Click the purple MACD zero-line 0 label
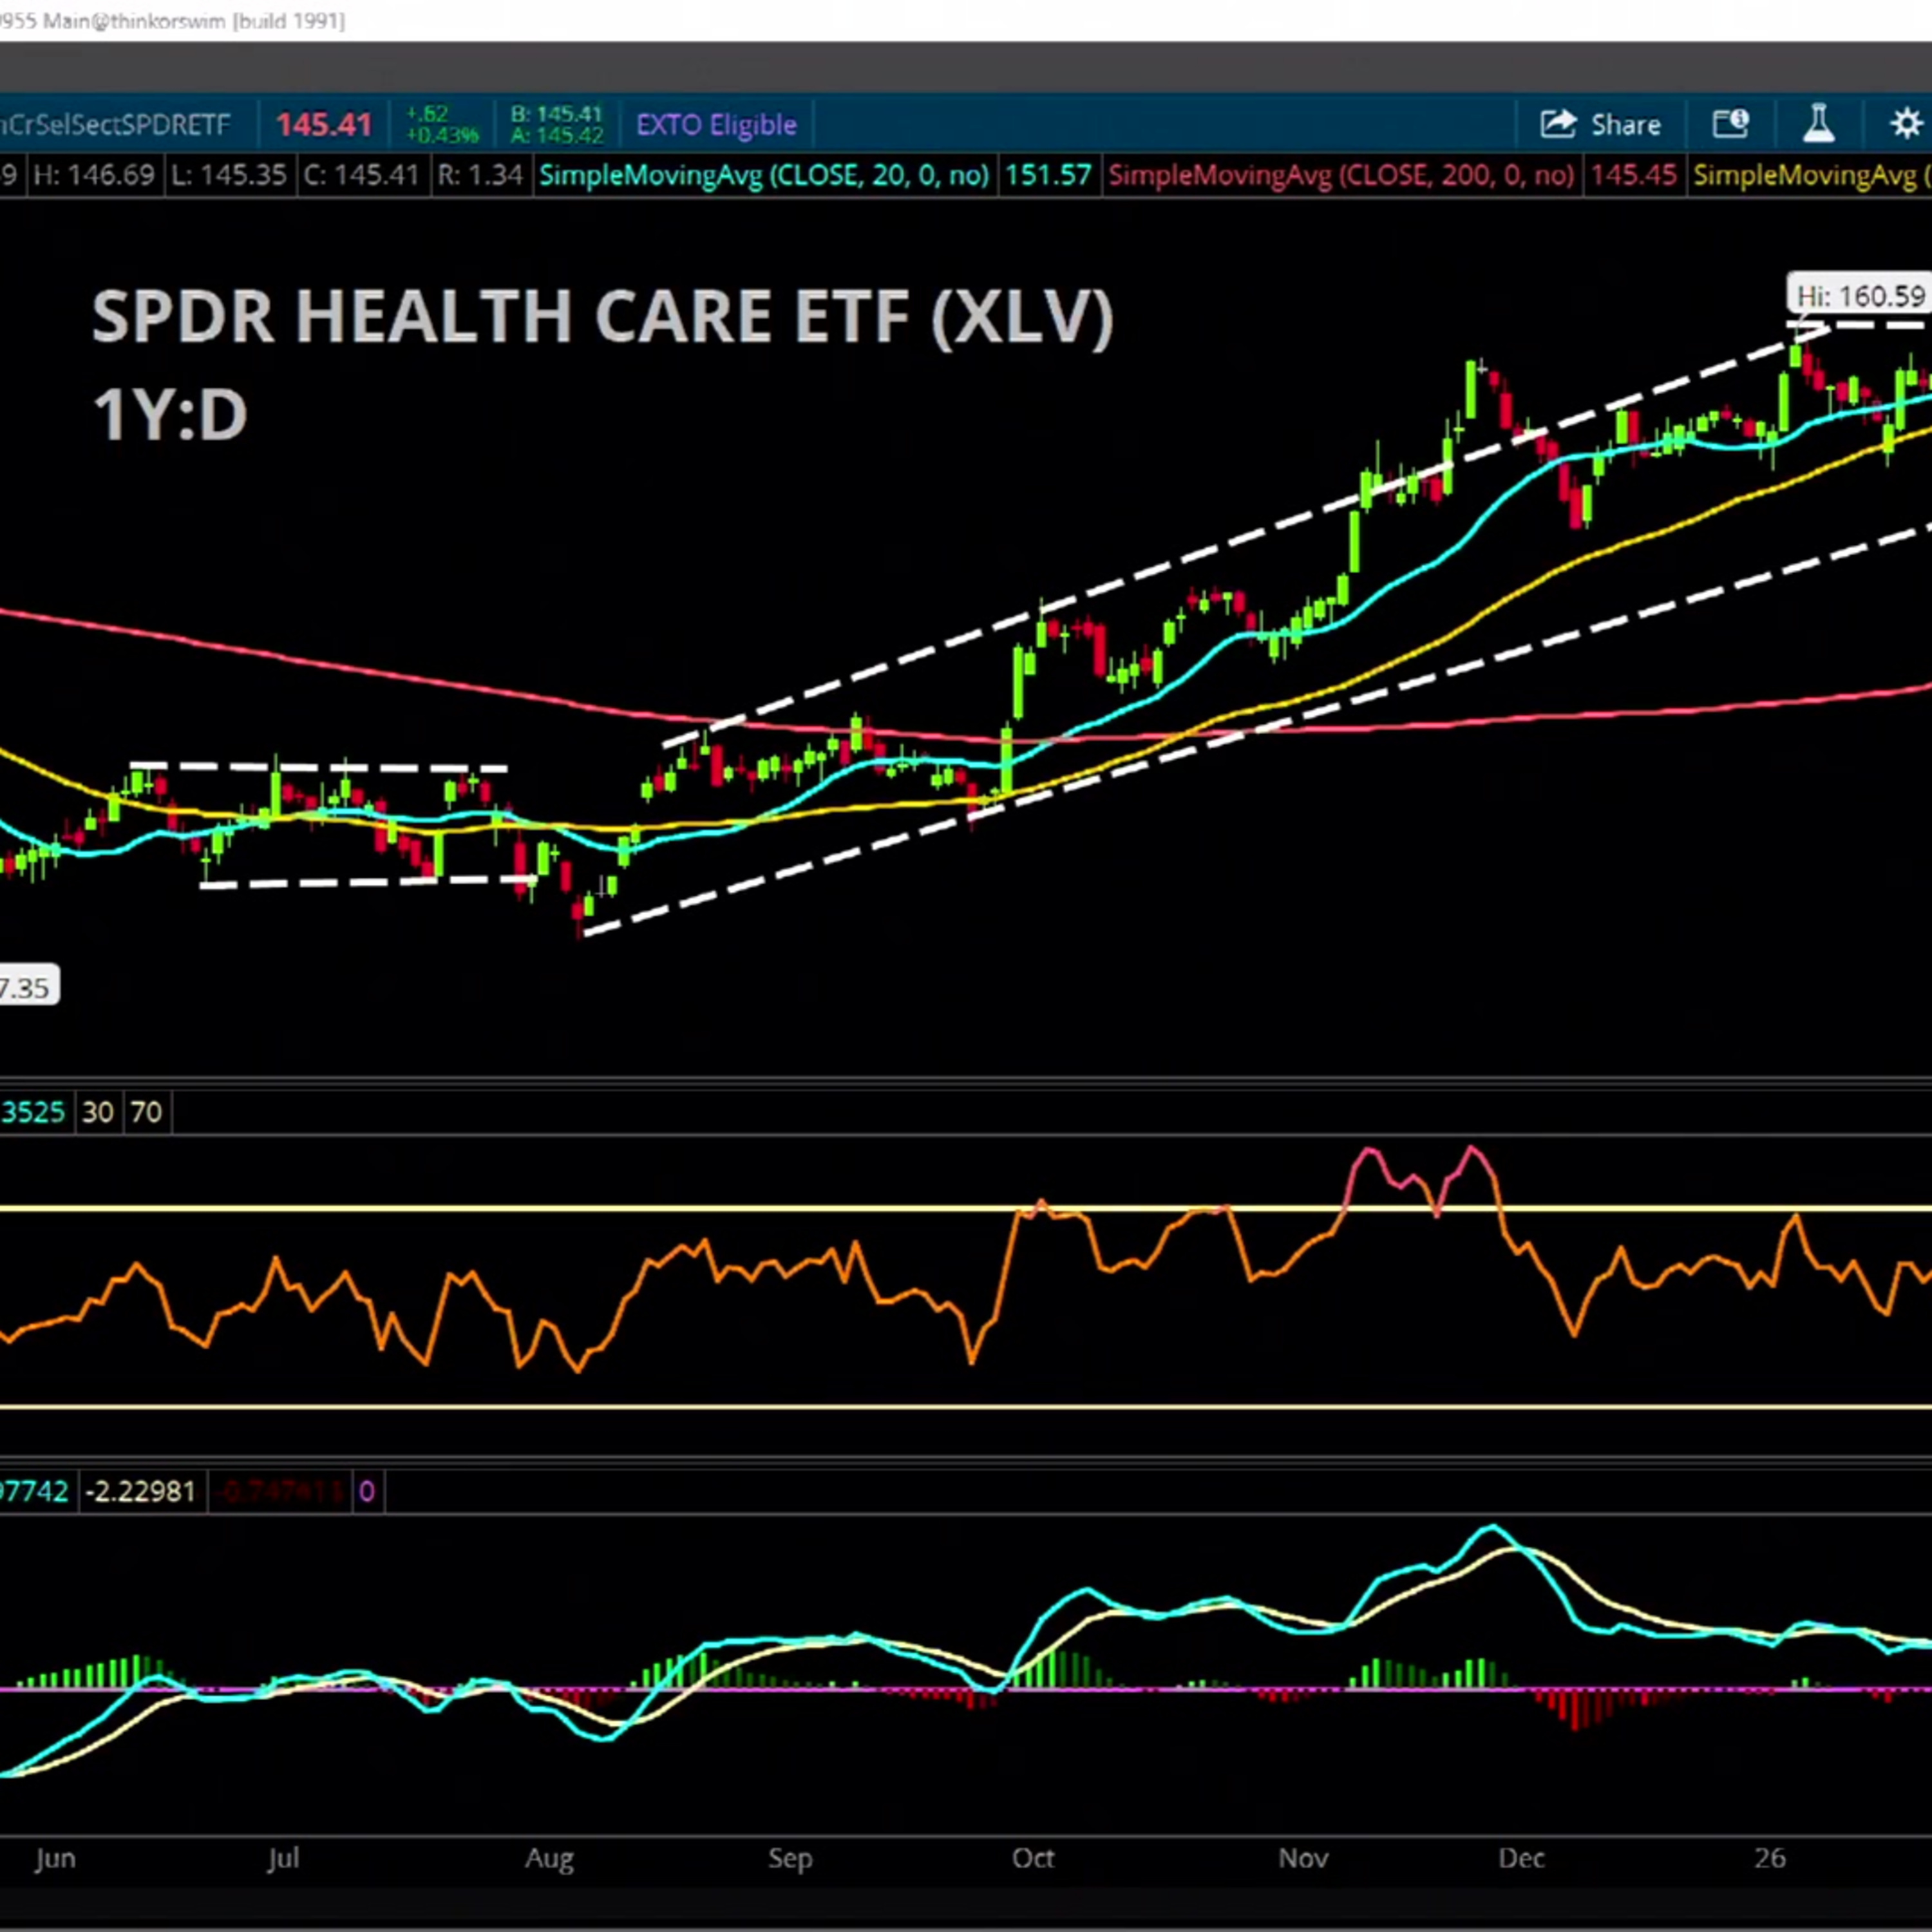The image size is (1932, 1932). (367, 1492)
